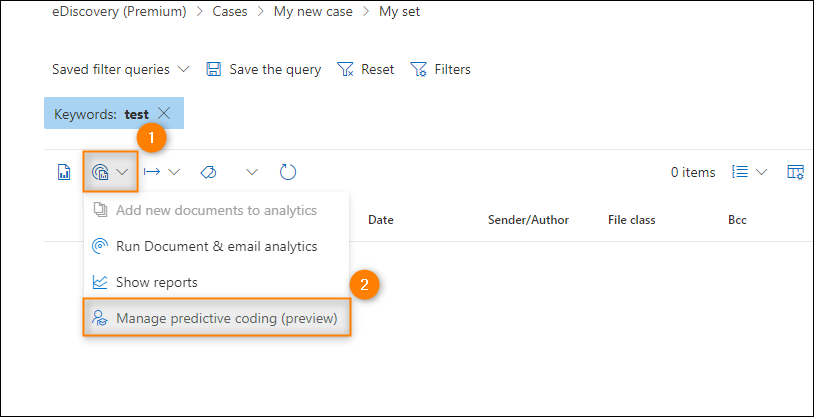Sort by the Date column header

[381, 220]
